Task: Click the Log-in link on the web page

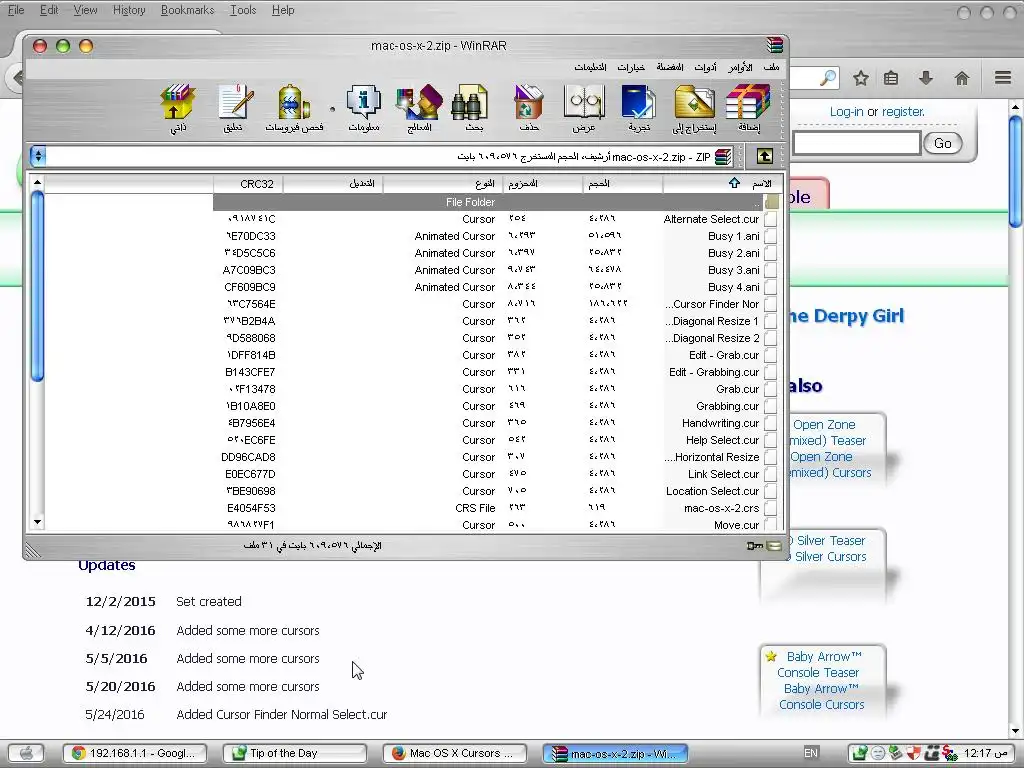Action: pos(846,112)
